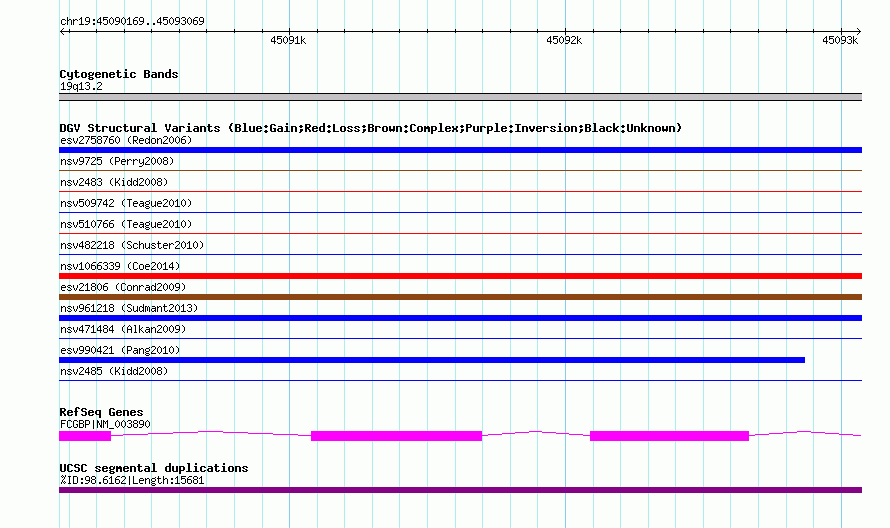The height and width of the screenshot is (528, 890).
Task: Click the 19q13.2 band label
Action: coord(81,86)
